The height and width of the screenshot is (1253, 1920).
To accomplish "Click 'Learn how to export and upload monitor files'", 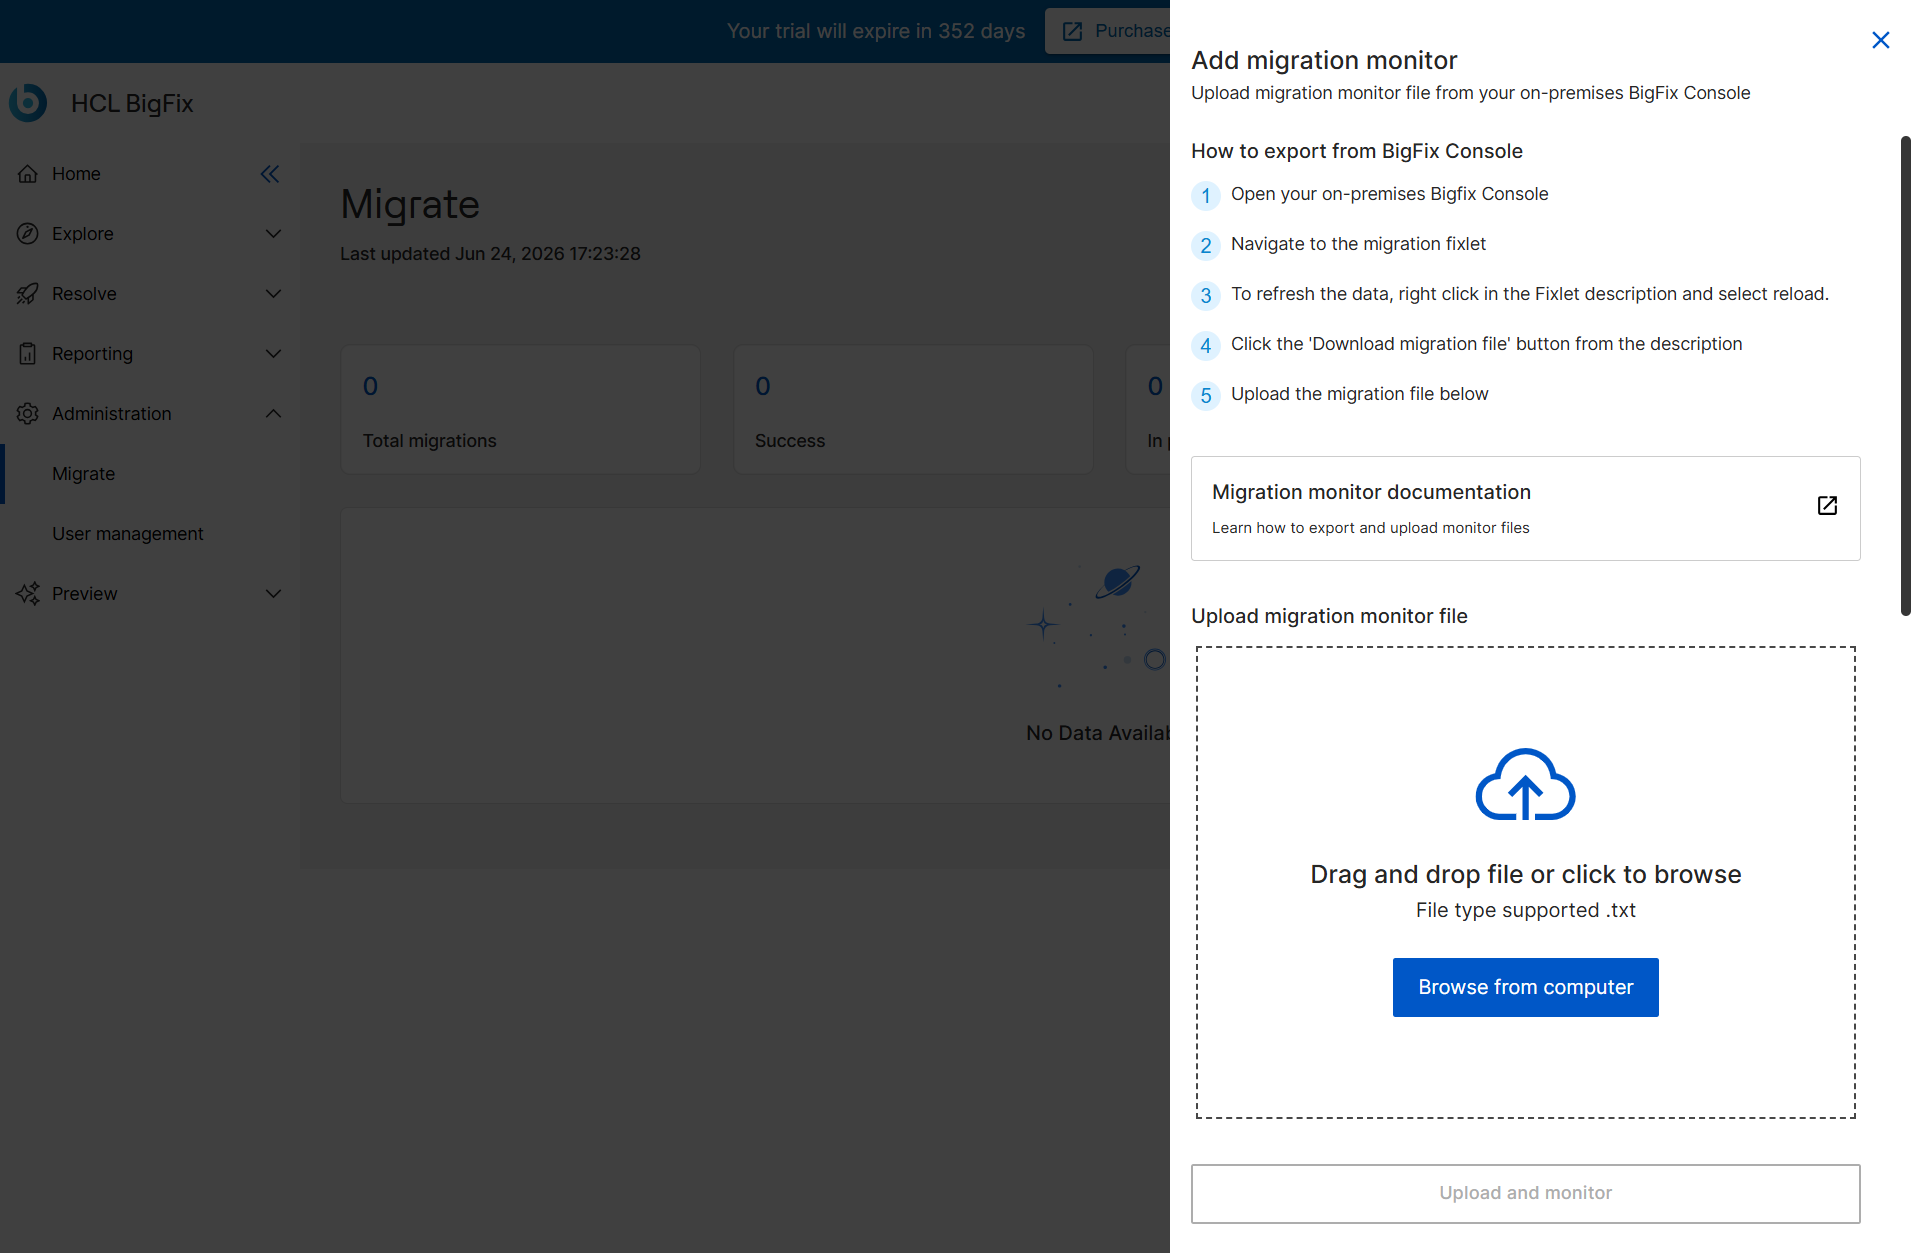I will coord(1370,528).
